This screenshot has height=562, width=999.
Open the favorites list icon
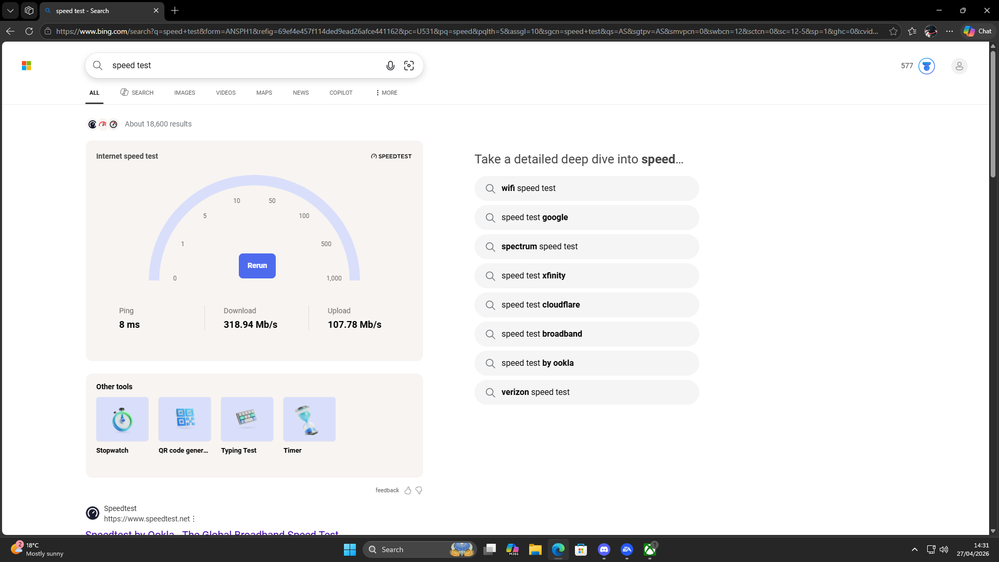click(x=912, y=31)
